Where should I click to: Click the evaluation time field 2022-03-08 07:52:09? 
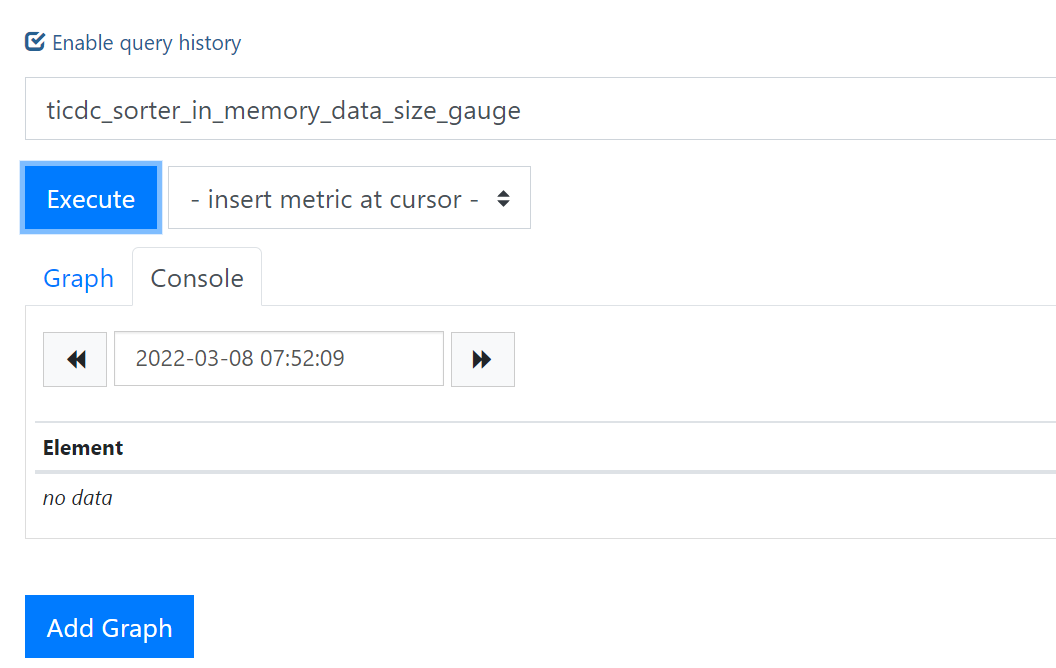click(279, 359)
